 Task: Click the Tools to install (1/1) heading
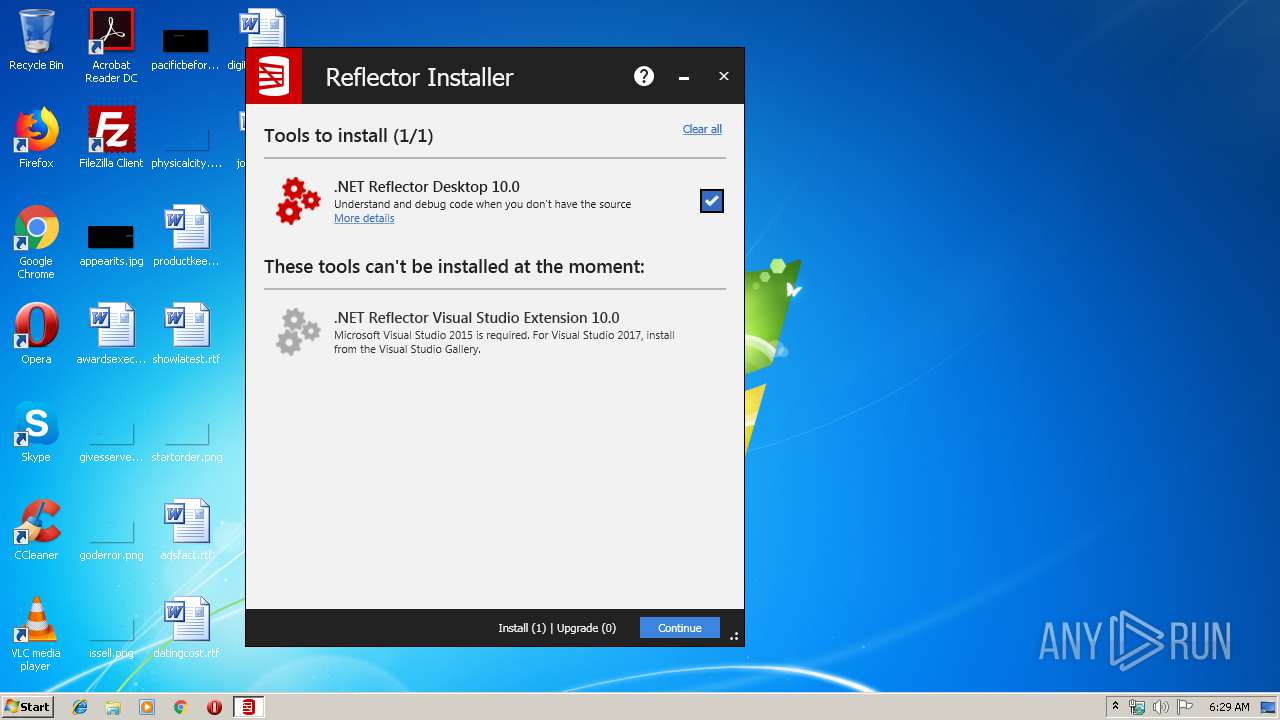coord(348,135)
